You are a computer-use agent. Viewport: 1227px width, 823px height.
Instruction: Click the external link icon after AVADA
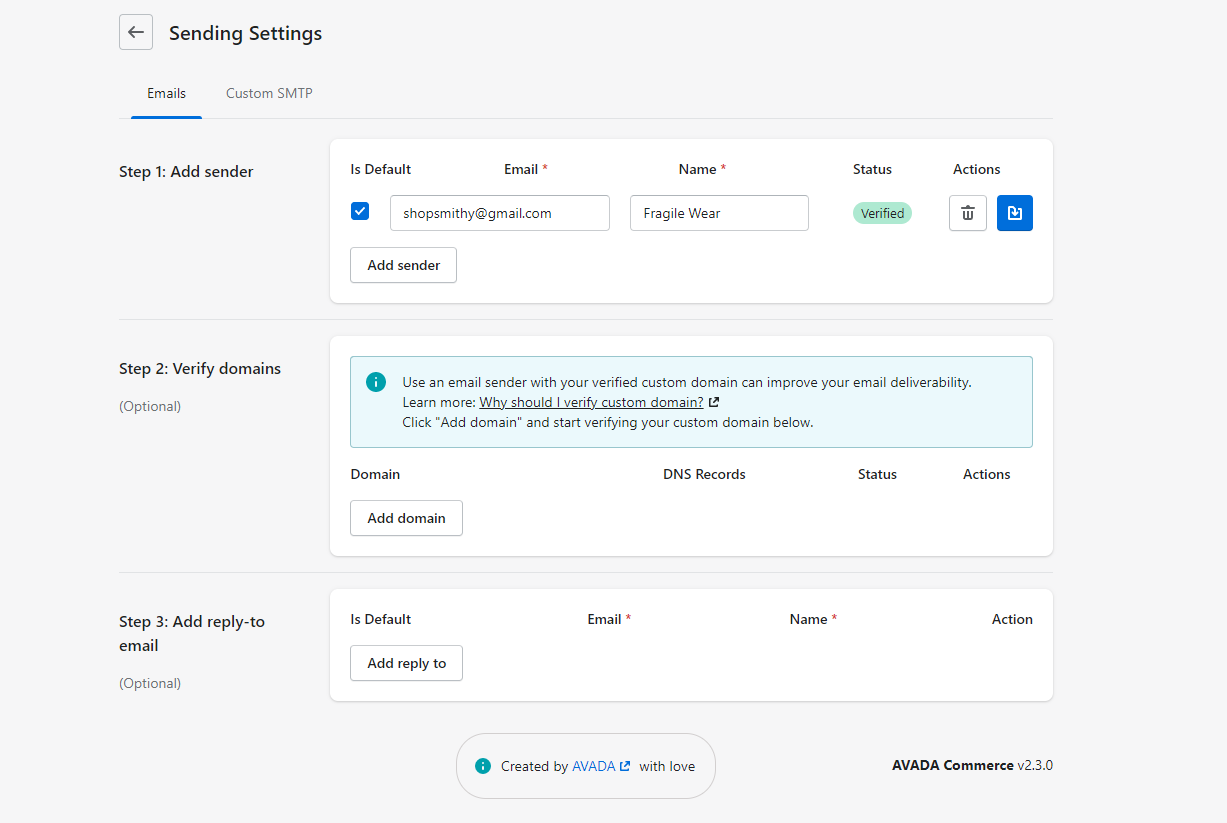click(x=625, y=766)
